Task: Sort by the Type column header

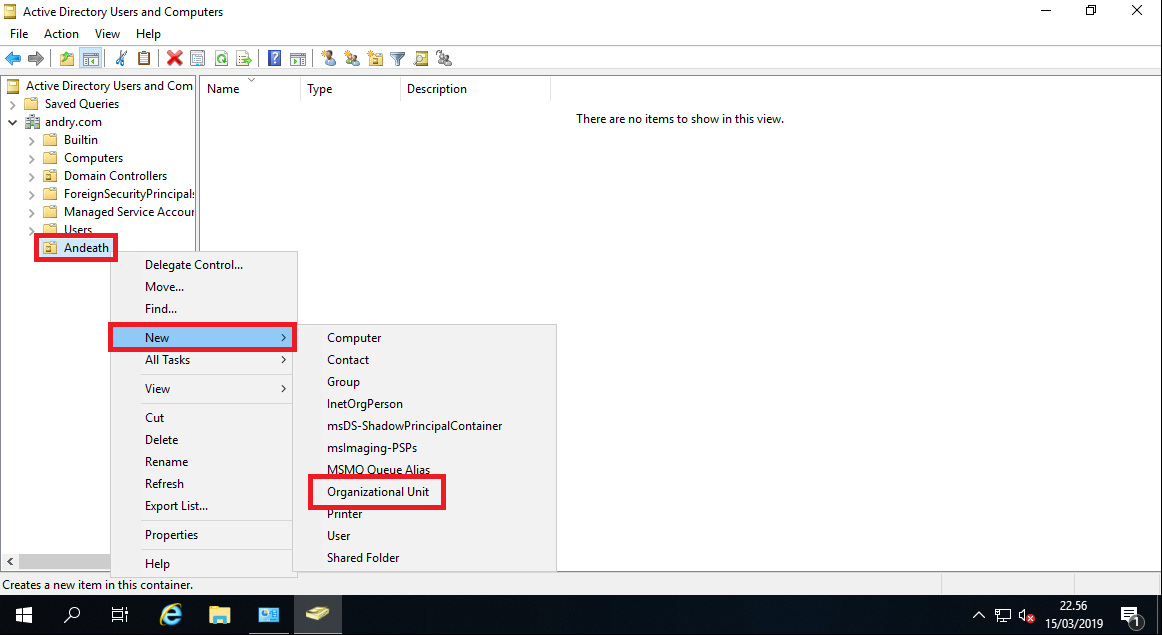Action: point(350,89)
